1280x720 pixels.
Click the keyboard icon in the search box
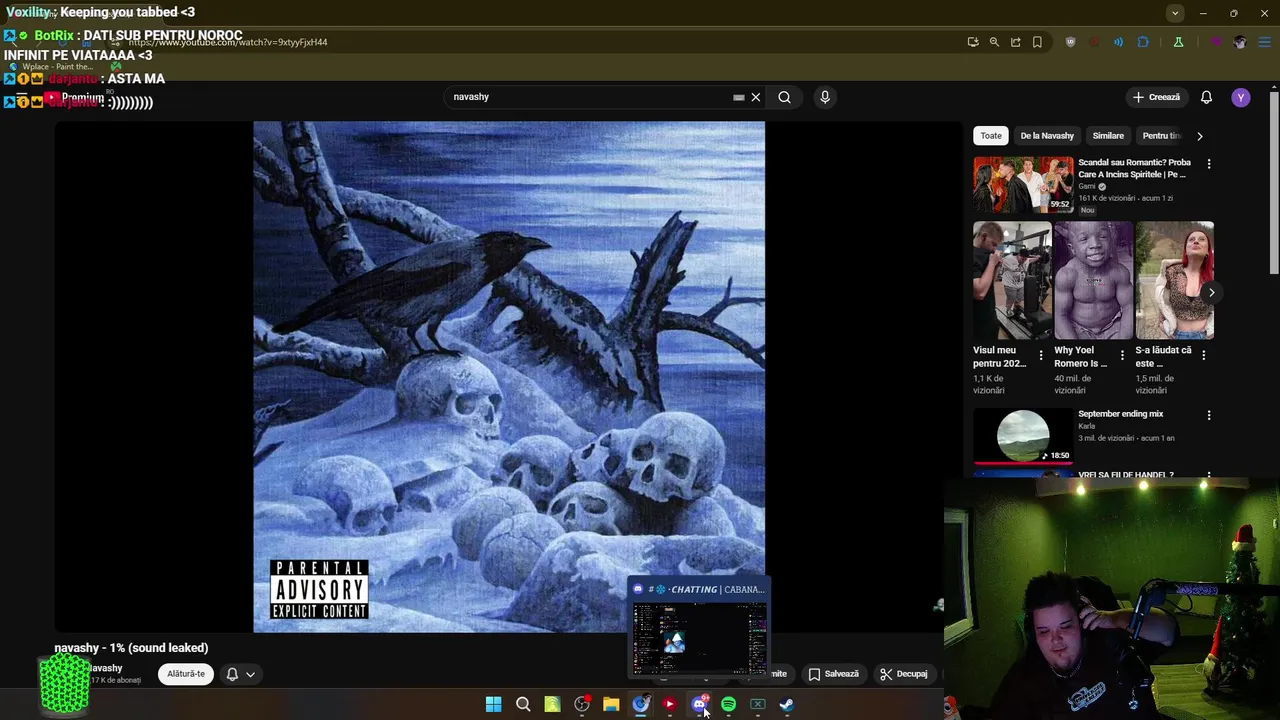pyautogui.click(x=738, y=97)
